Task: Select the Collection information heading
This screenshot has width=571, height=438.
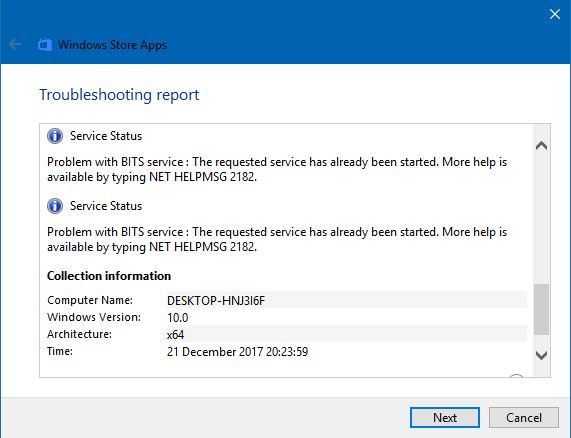Action: click(x=109, y=276)
